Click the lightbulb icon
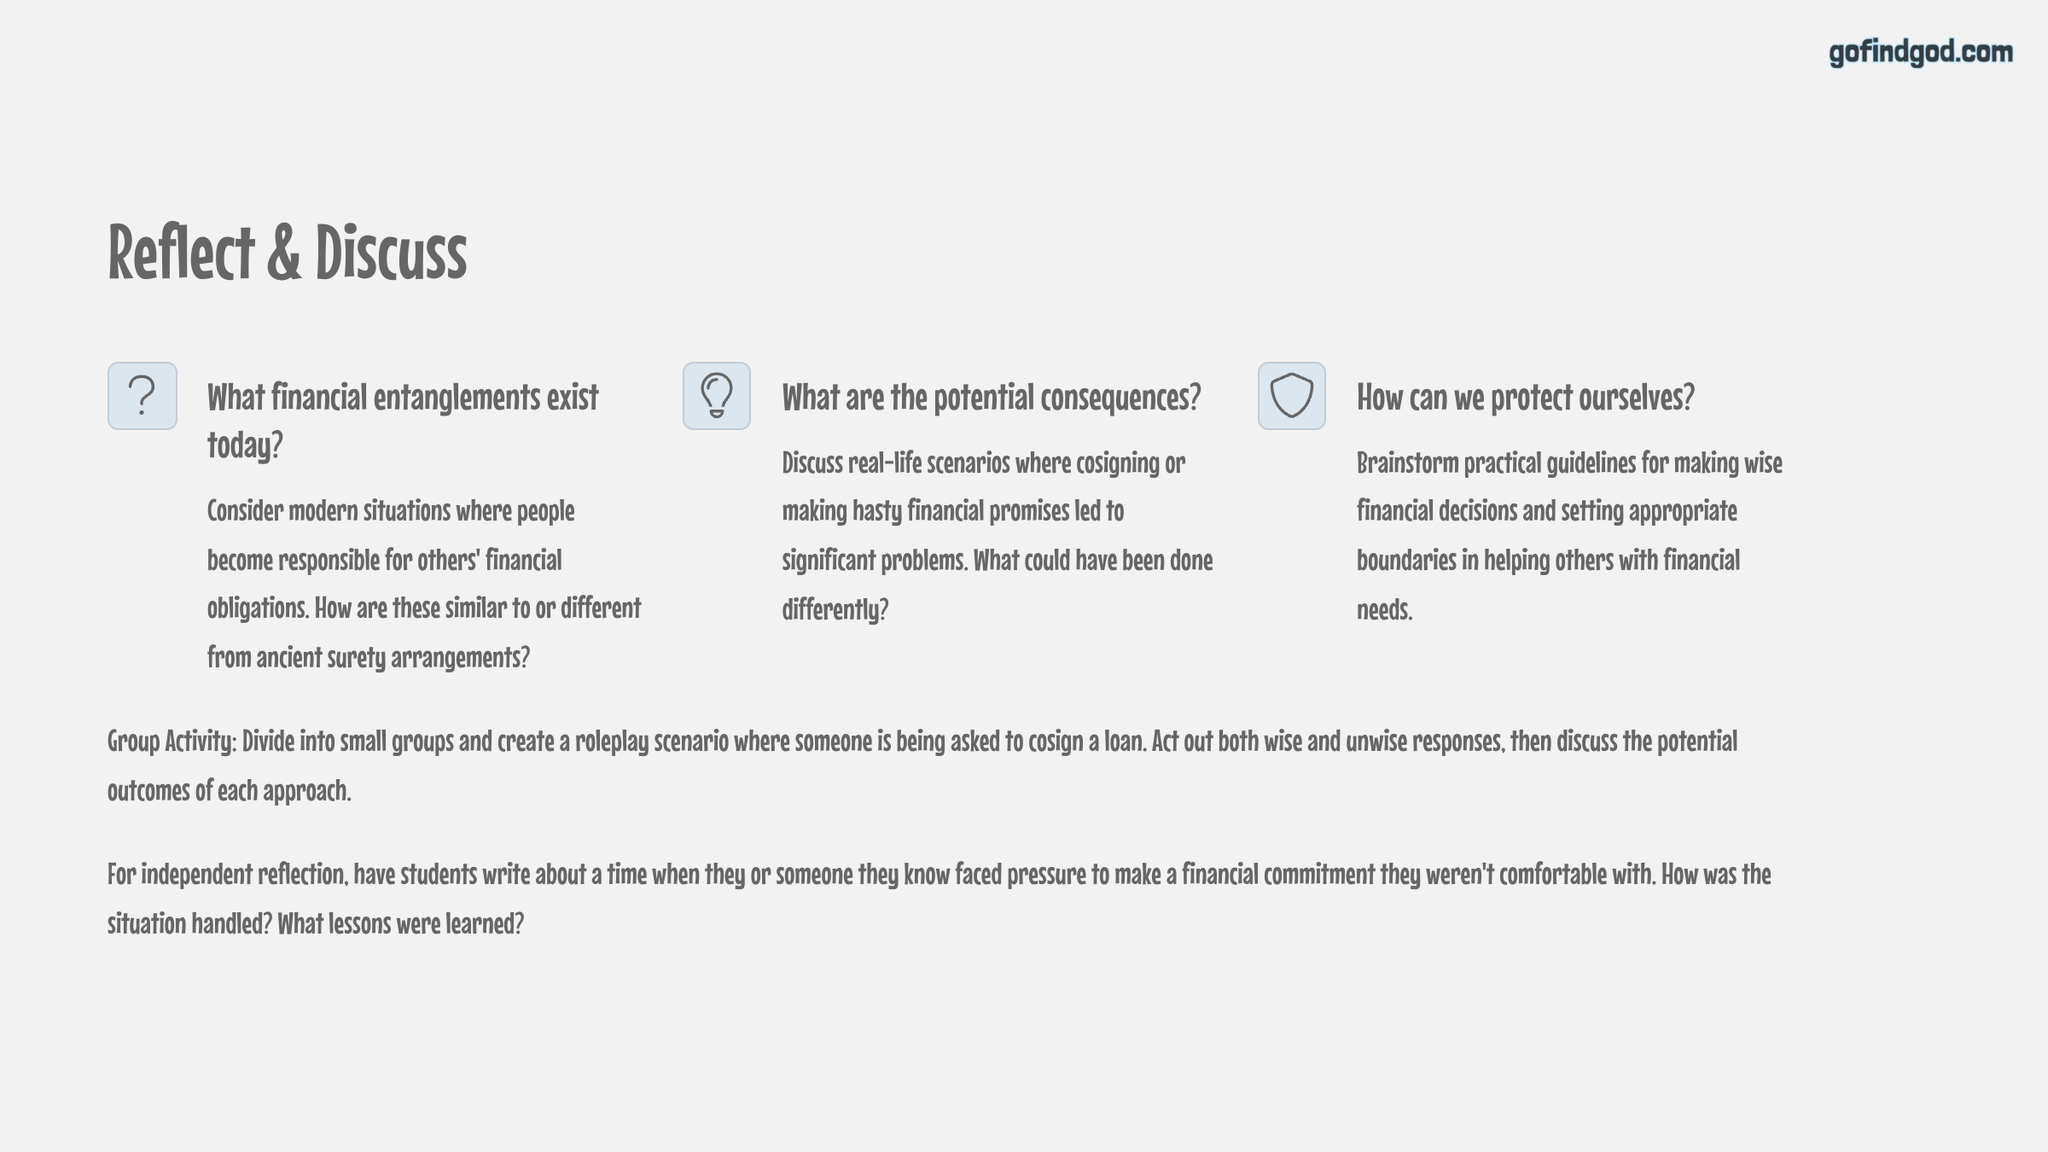The width and height of the screenshot is (2048, 1152). (x=716, y=396)
